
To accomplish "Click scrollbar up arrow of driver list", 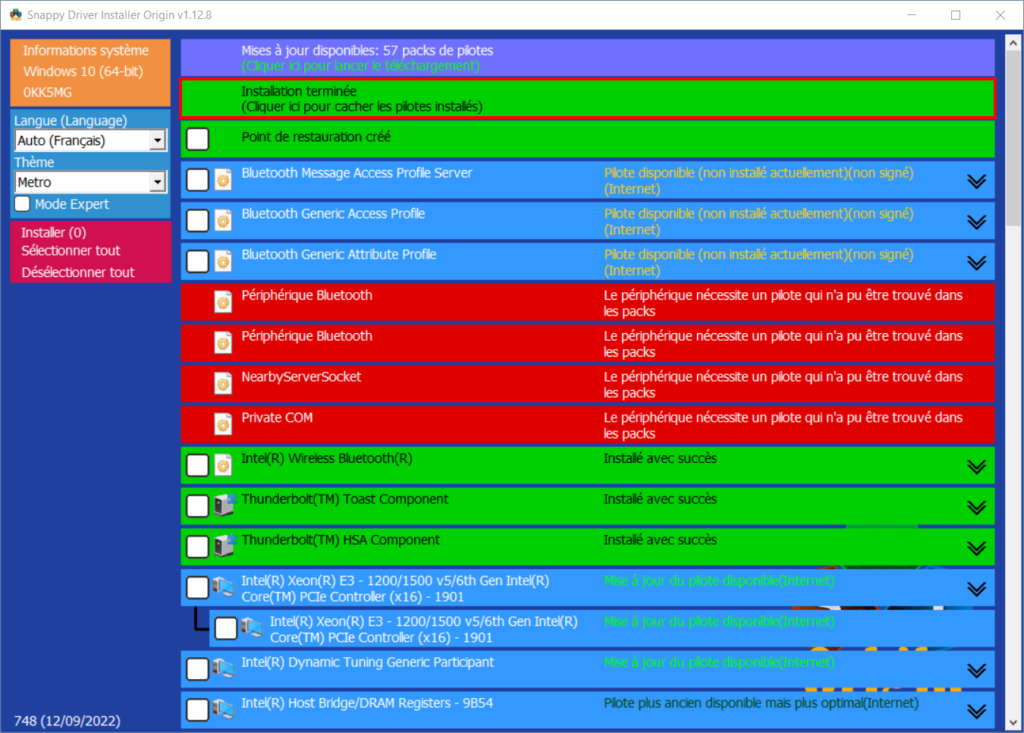I will click(1013, 43).
